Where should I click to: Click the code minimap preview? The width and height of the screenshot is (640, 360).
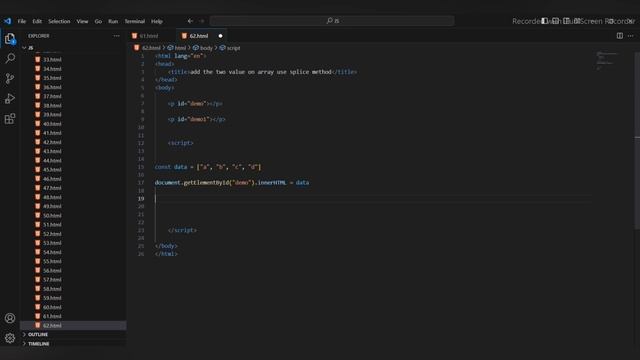tap(607, 61)
